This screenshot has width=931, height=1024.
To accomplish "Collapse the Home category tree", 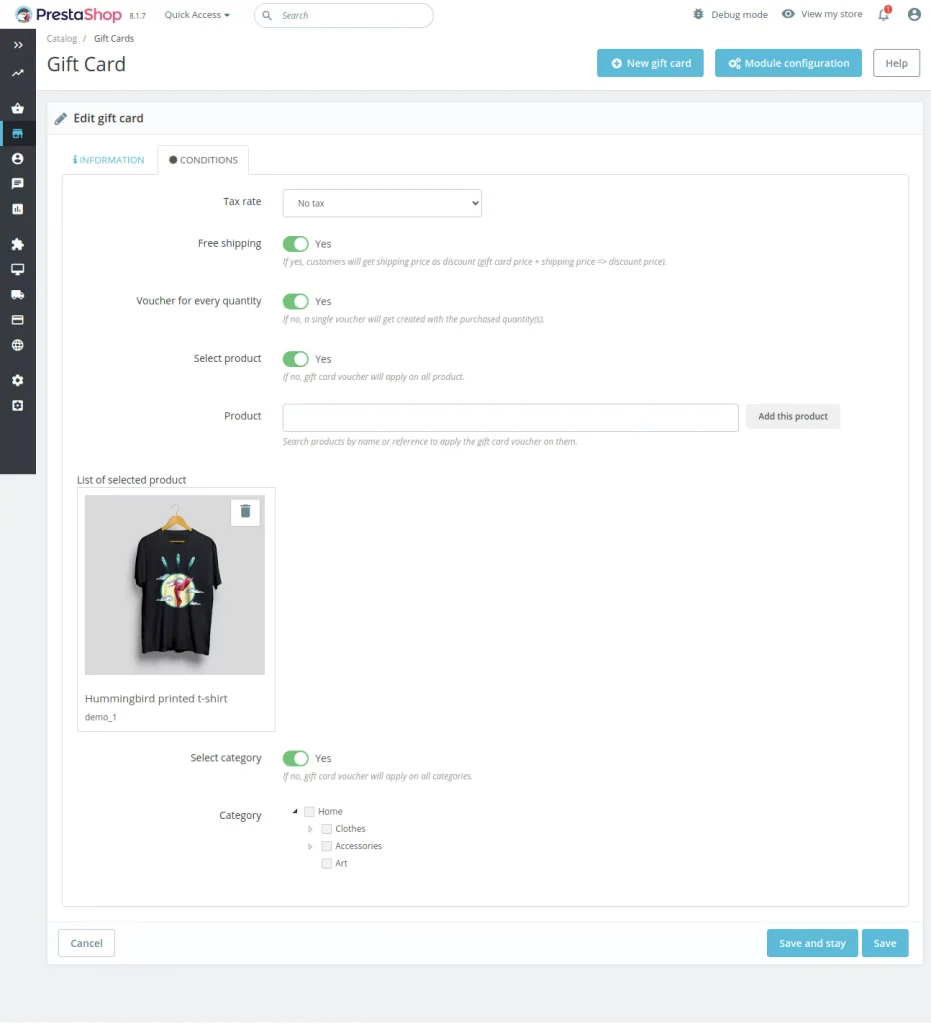I will (x=294, y=810).
